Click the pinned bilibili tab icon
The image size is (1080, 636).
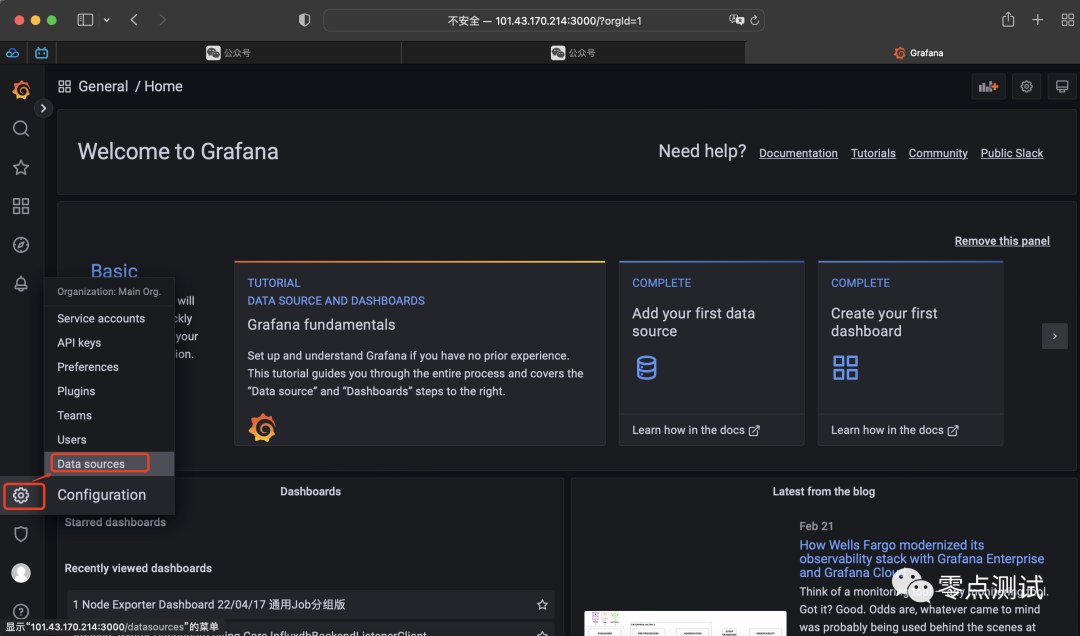point(42,52)
